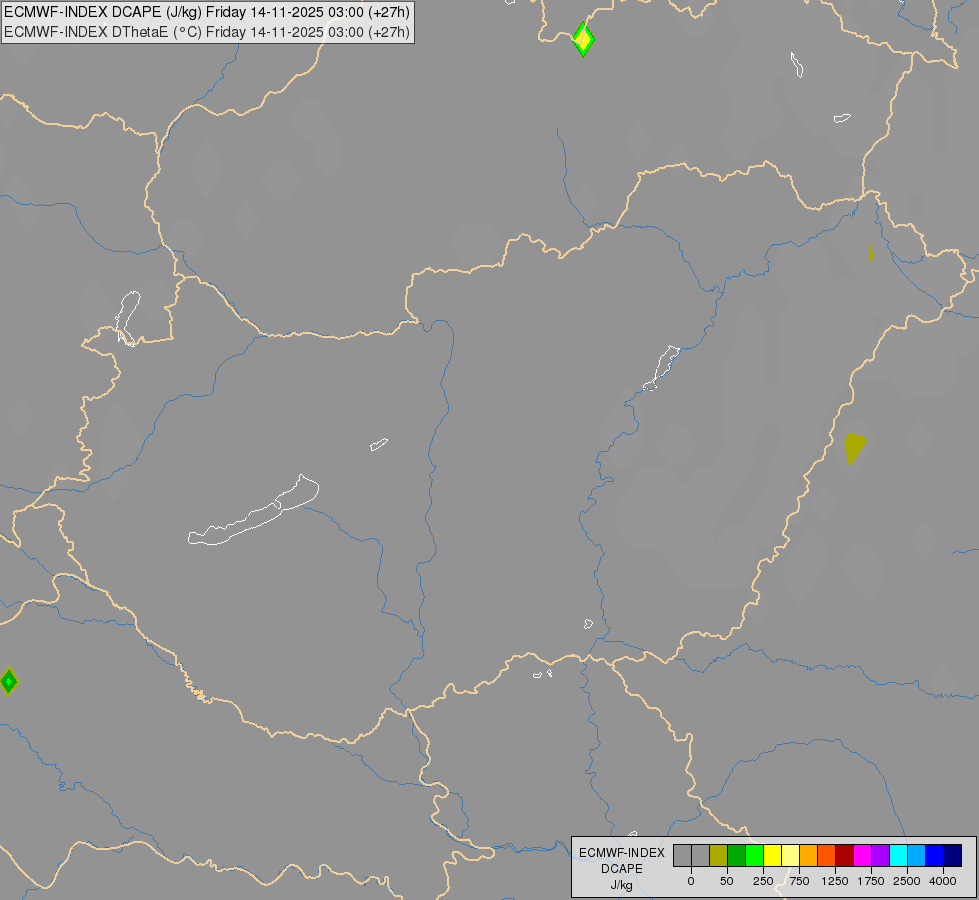Select the pale yellow swatch above value 750
The width and height of the screenshot is (979, 900).
(x=791, y=855)
